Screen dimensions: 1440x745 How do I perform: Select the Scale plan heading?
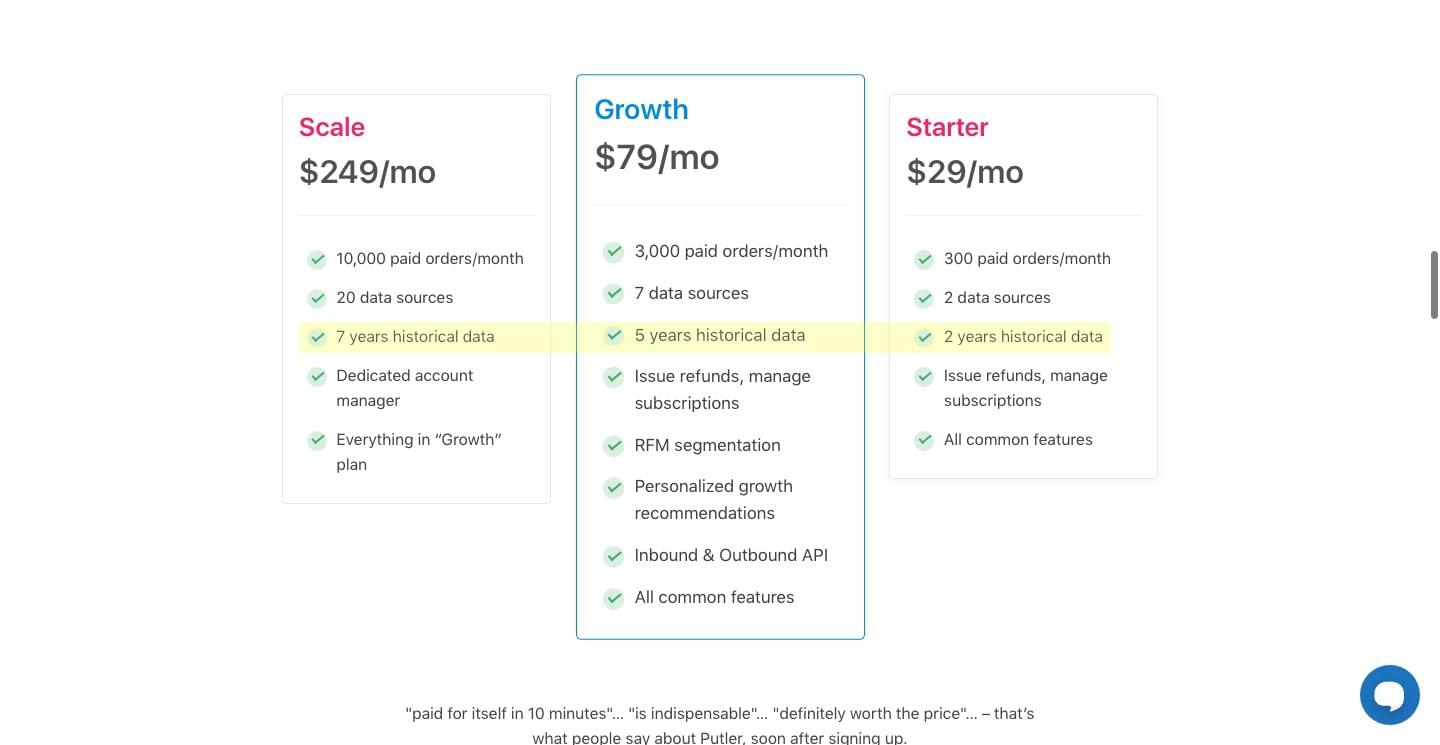click(332, 127)
